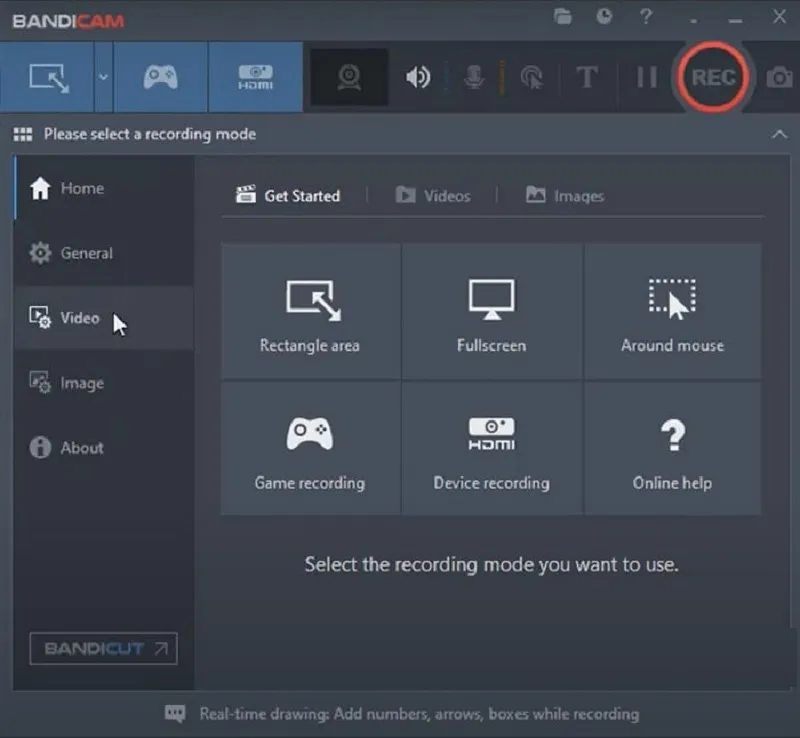Screen dimensions: 800x738
Task: Collapse the recording mode selection panel
Action: click(781, 133)
